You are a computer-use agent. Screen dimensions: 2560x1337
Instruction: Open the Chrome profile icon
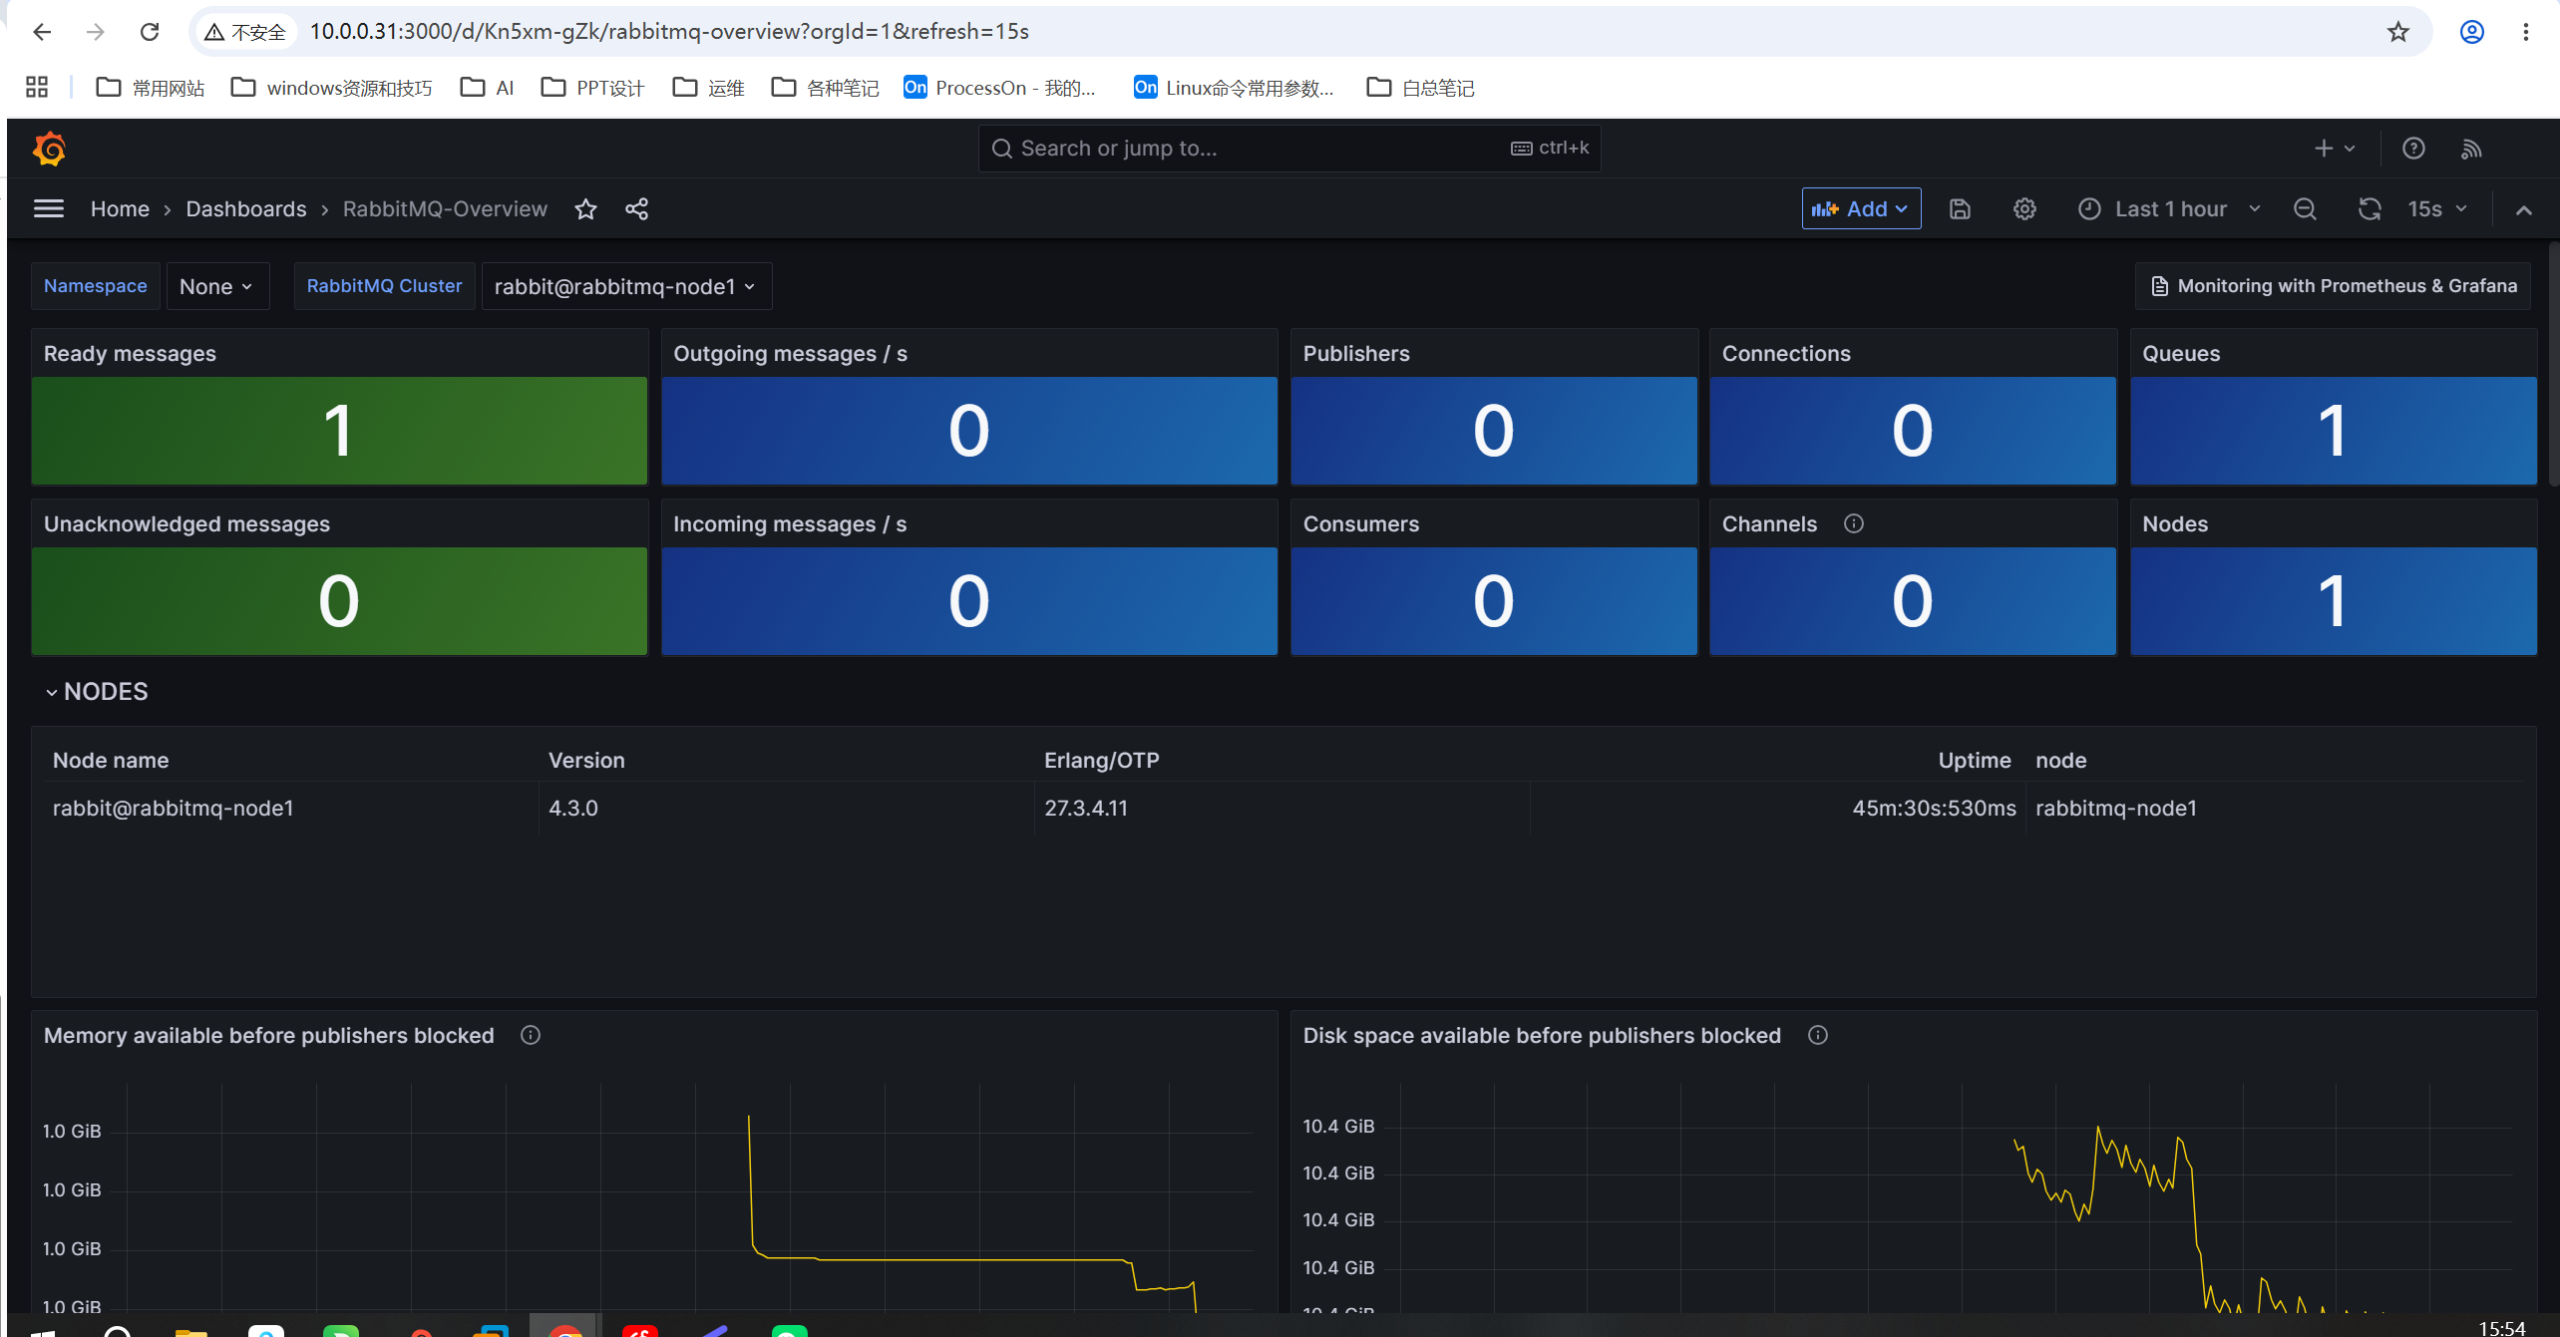click(x=2472, y=32)
